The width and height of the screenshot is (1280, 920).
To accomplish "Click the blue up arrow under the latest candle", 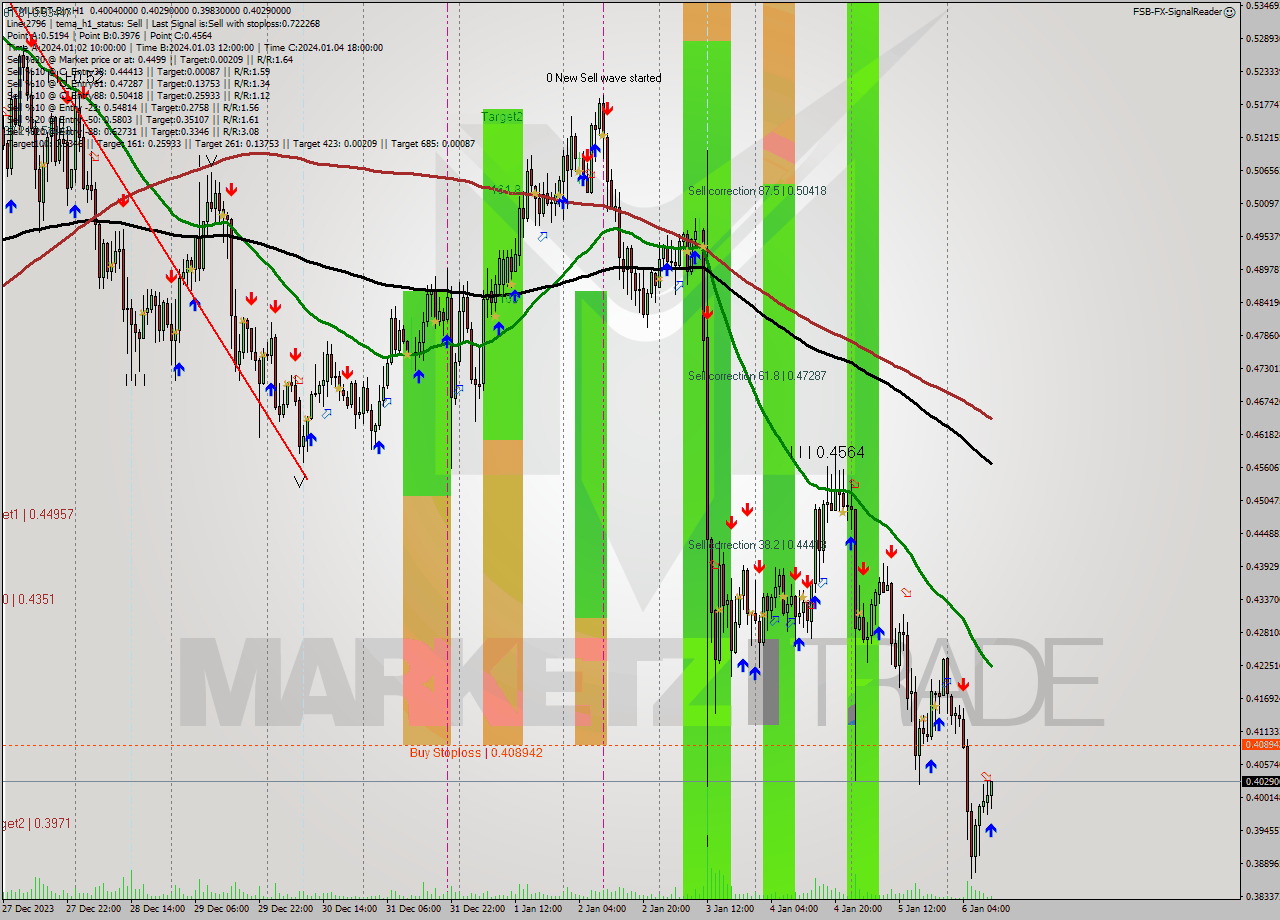I will [990, 830].
